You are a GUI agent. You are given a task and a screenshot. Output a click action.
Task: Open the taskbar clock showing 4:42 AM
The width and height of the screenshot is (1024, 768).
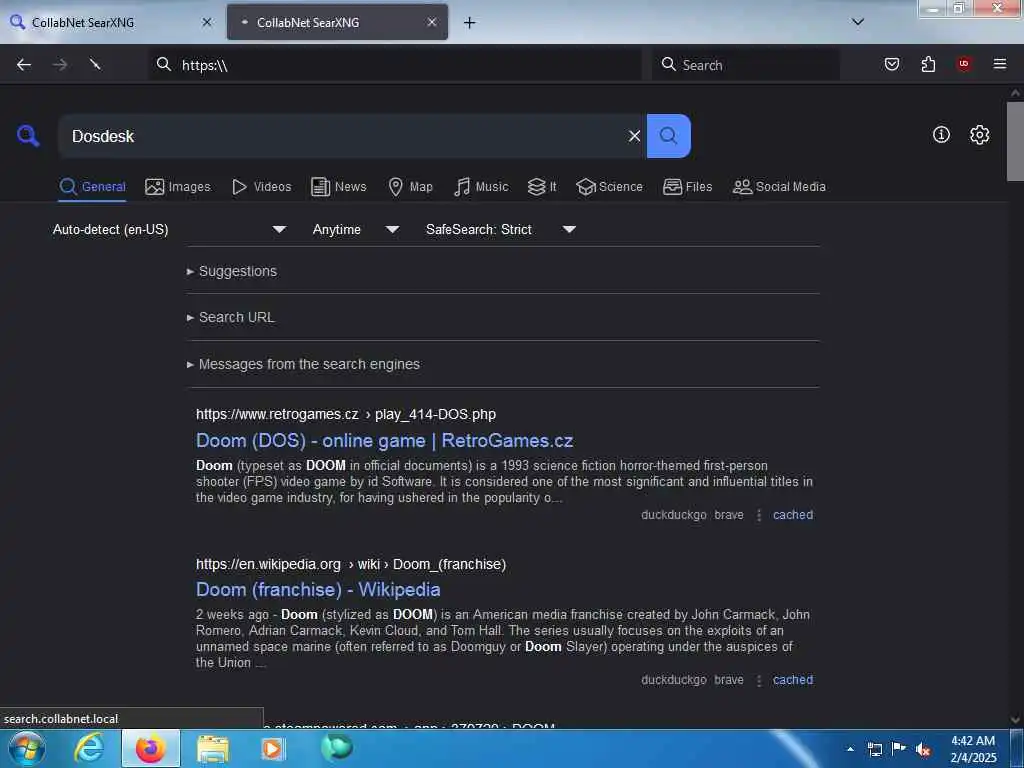[973, 749]
